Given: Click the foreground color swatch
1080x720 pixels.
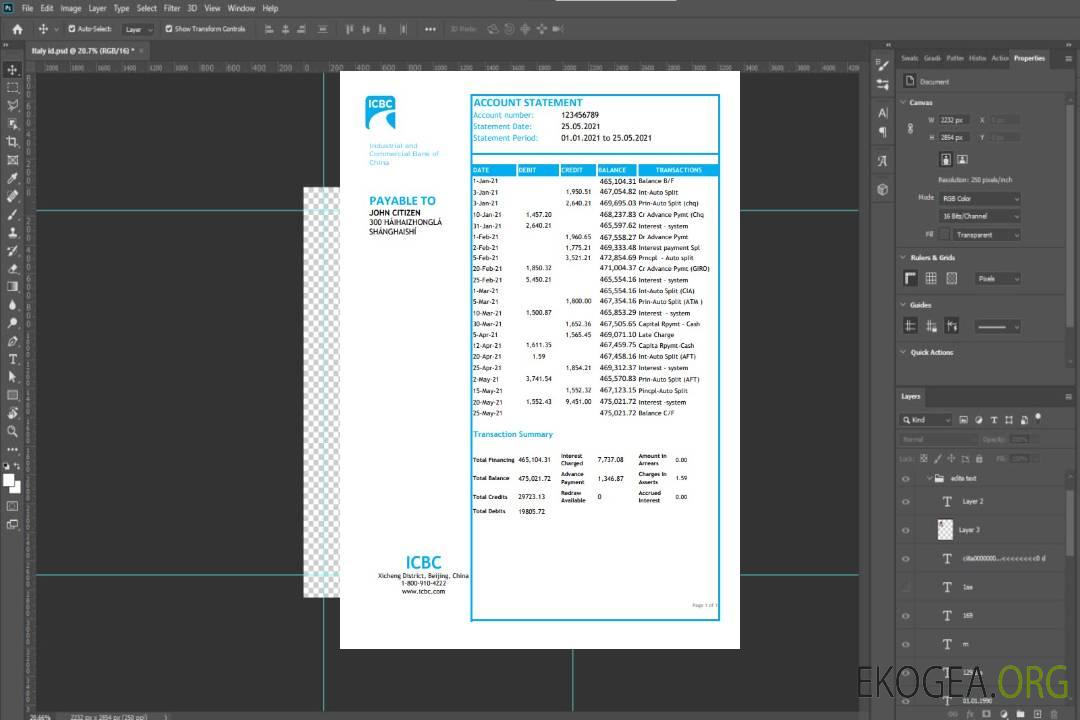Looking at the screenshot, I should 9,481.
